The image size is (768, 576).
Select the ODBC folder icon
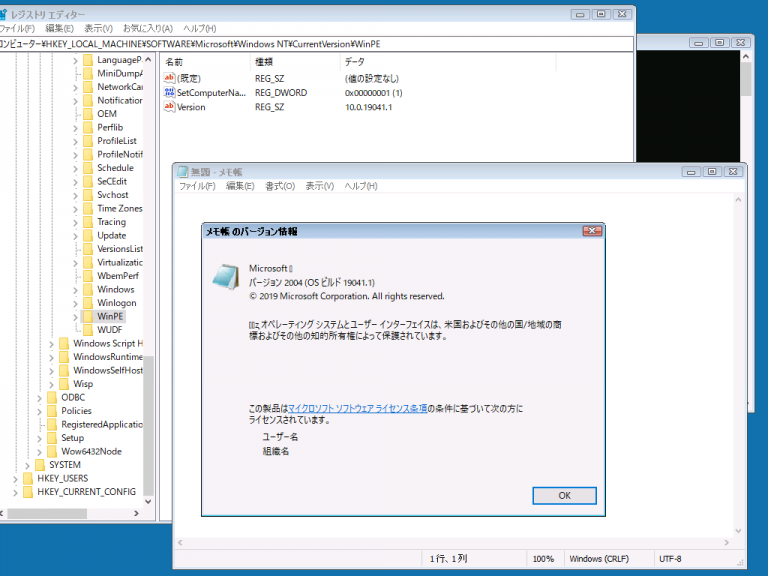pos(52,397)
